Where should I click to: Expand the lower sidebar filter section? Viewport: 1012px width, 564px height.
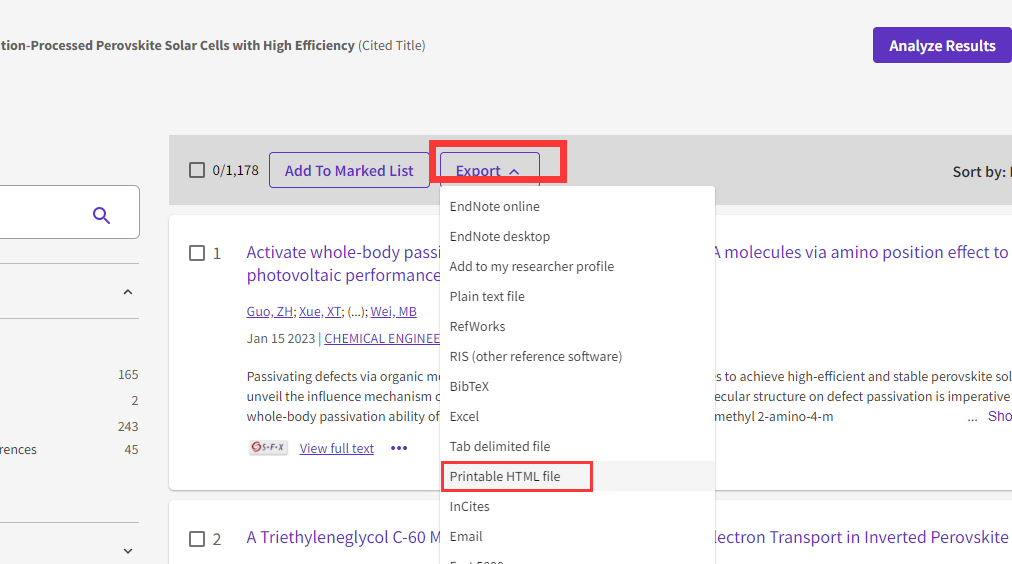[x=127, y=550]
